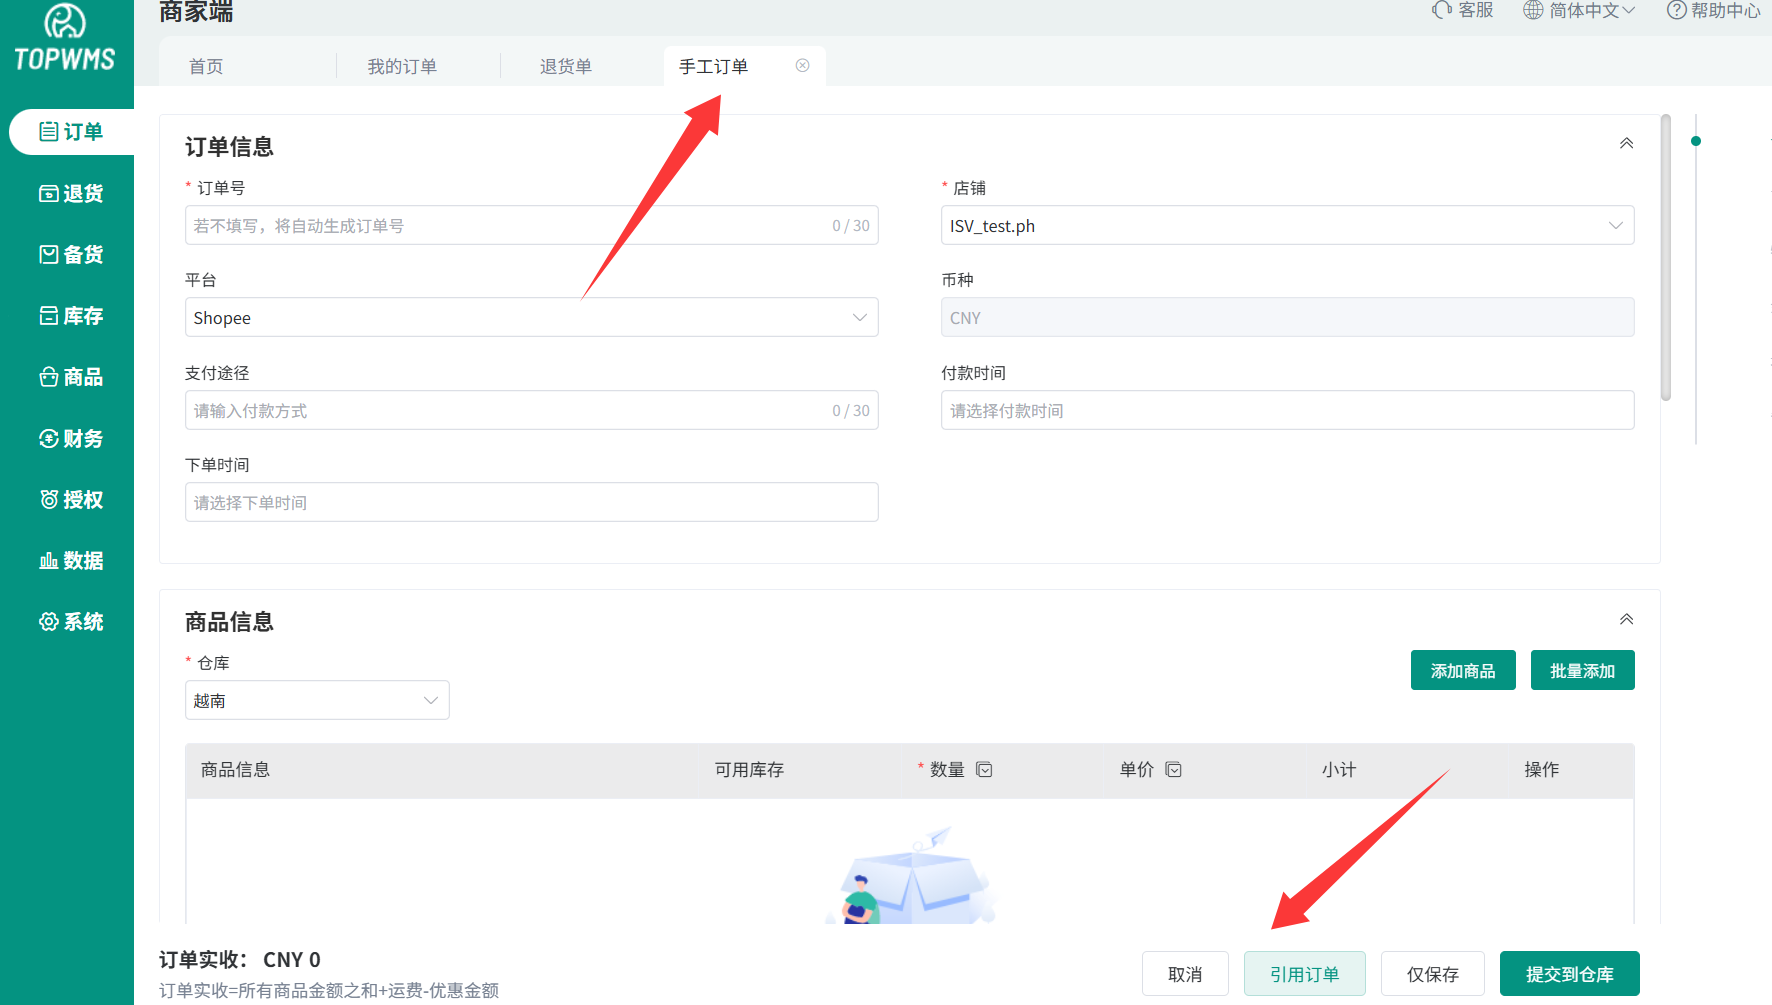Viewport: 1772px width, 1005px height.
Task: Open the 付款时间 date picker field
Action: click(x=1288, y=410)
